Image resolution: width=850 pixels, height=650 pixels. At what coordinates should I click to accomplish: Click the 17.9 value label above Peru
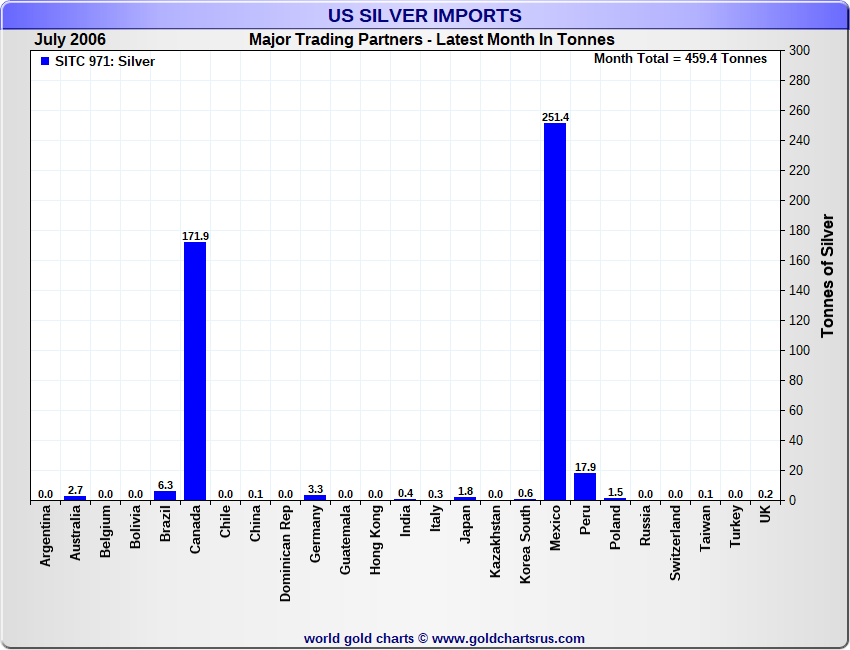585,466
